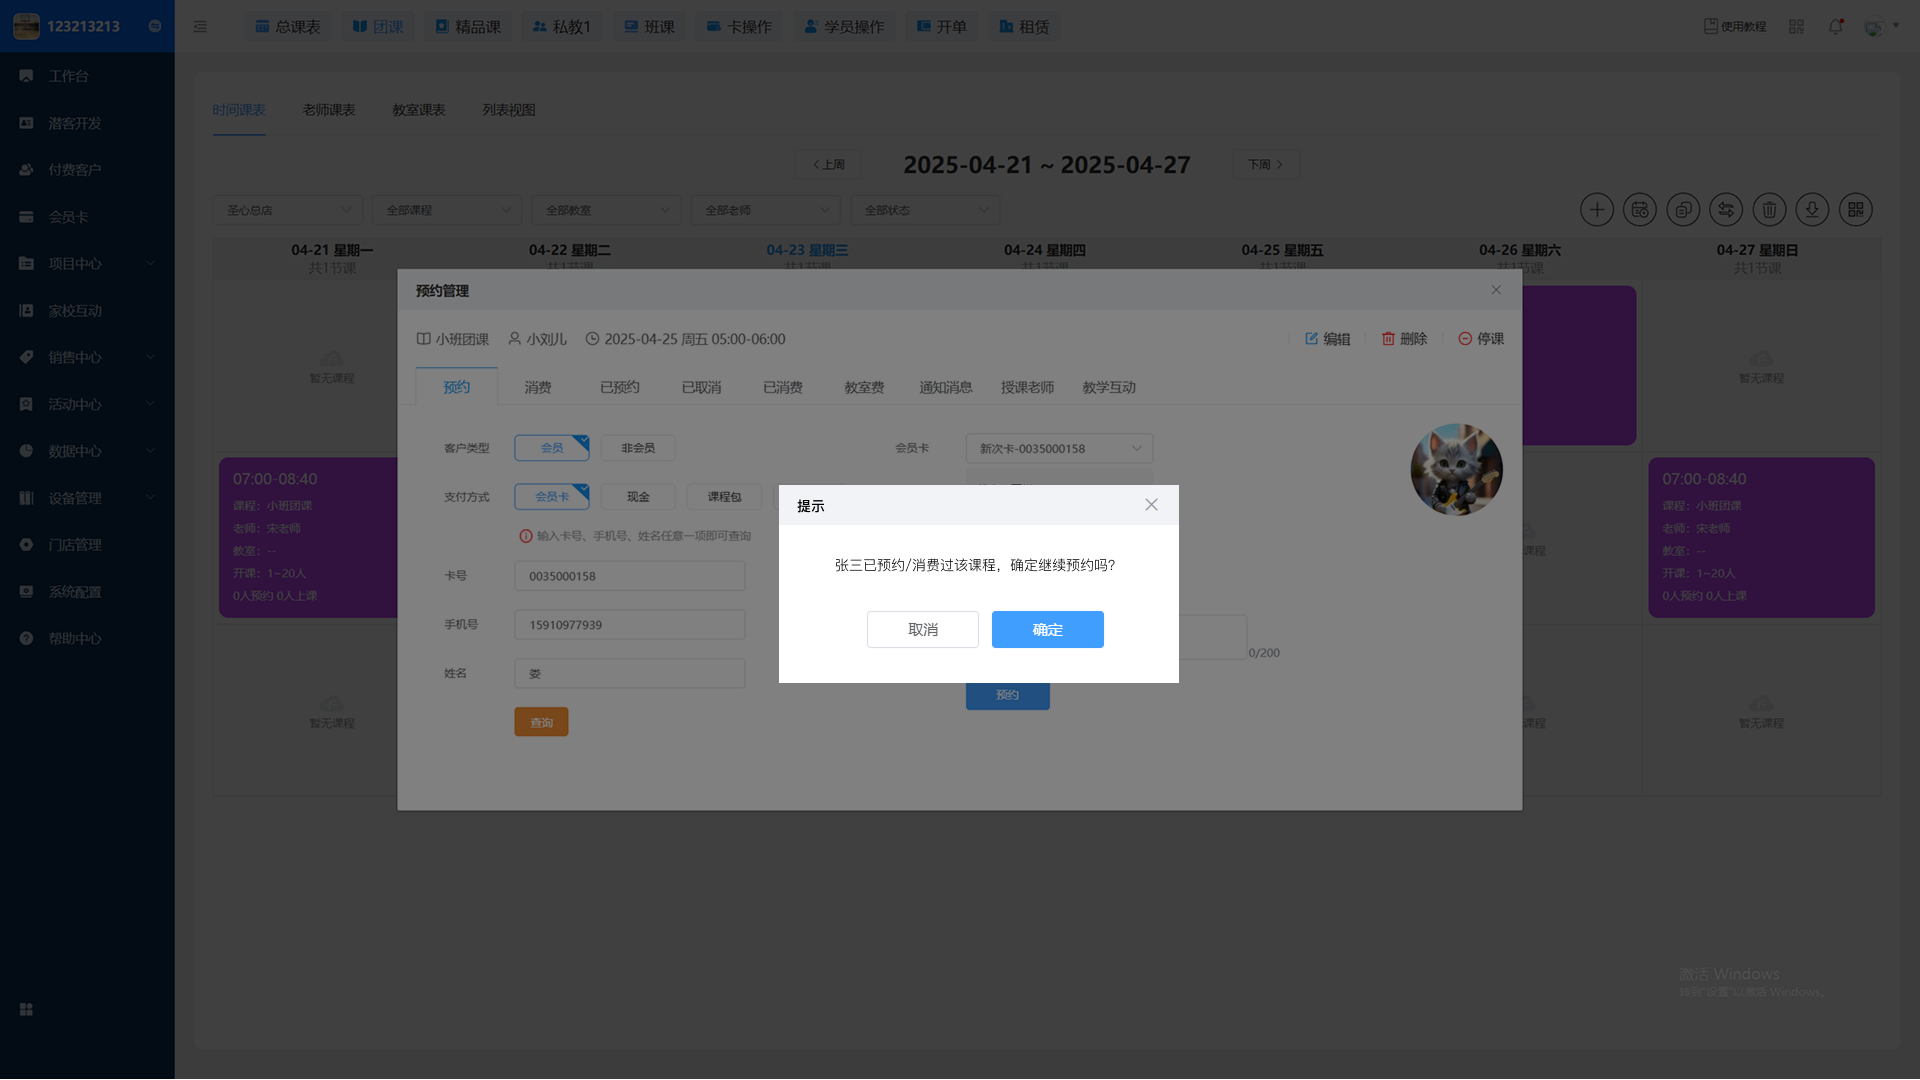Go to next week with 下周

tap(1265, 164)
